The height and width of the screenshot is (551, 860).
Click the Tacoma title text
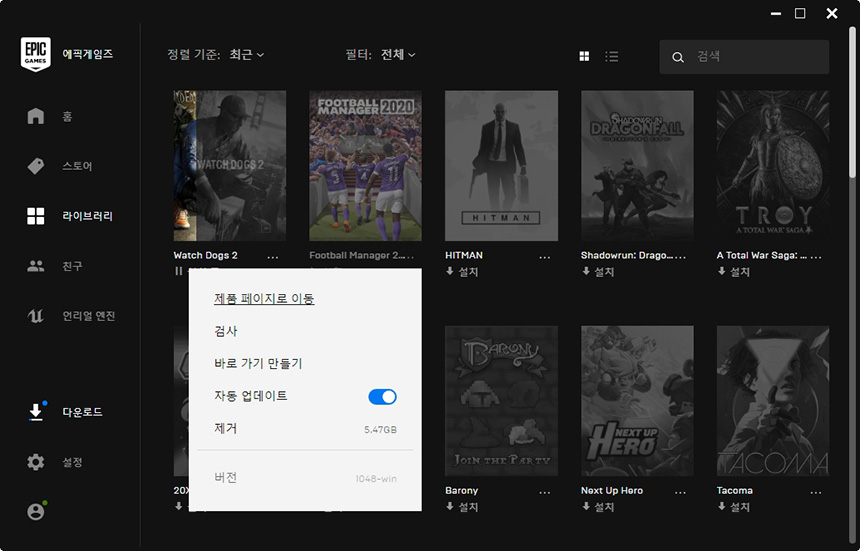click(x=734, y=491)
